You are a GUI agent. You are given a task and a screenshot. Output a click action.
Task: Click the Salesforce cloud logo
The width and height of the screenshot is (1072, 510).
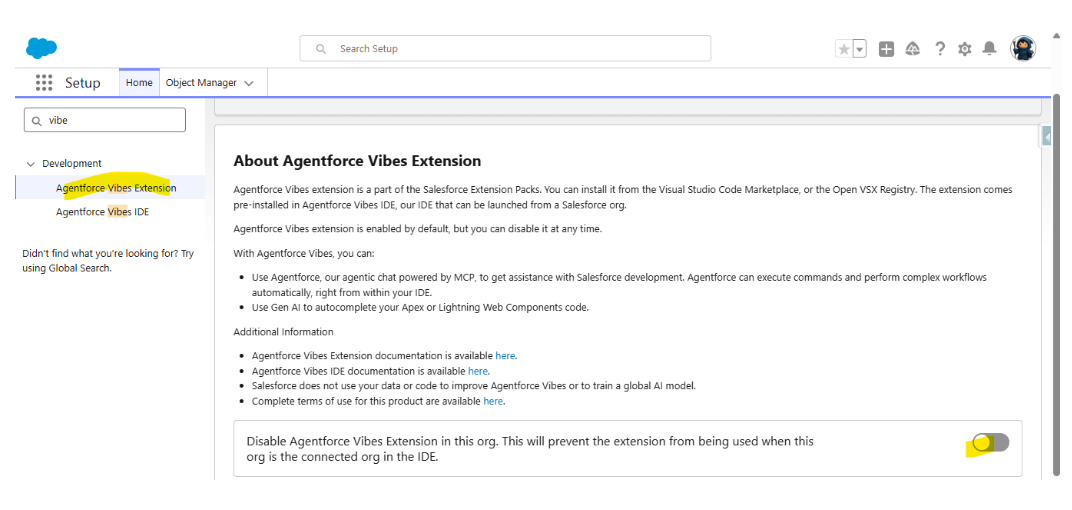click(x=41, y=48)
